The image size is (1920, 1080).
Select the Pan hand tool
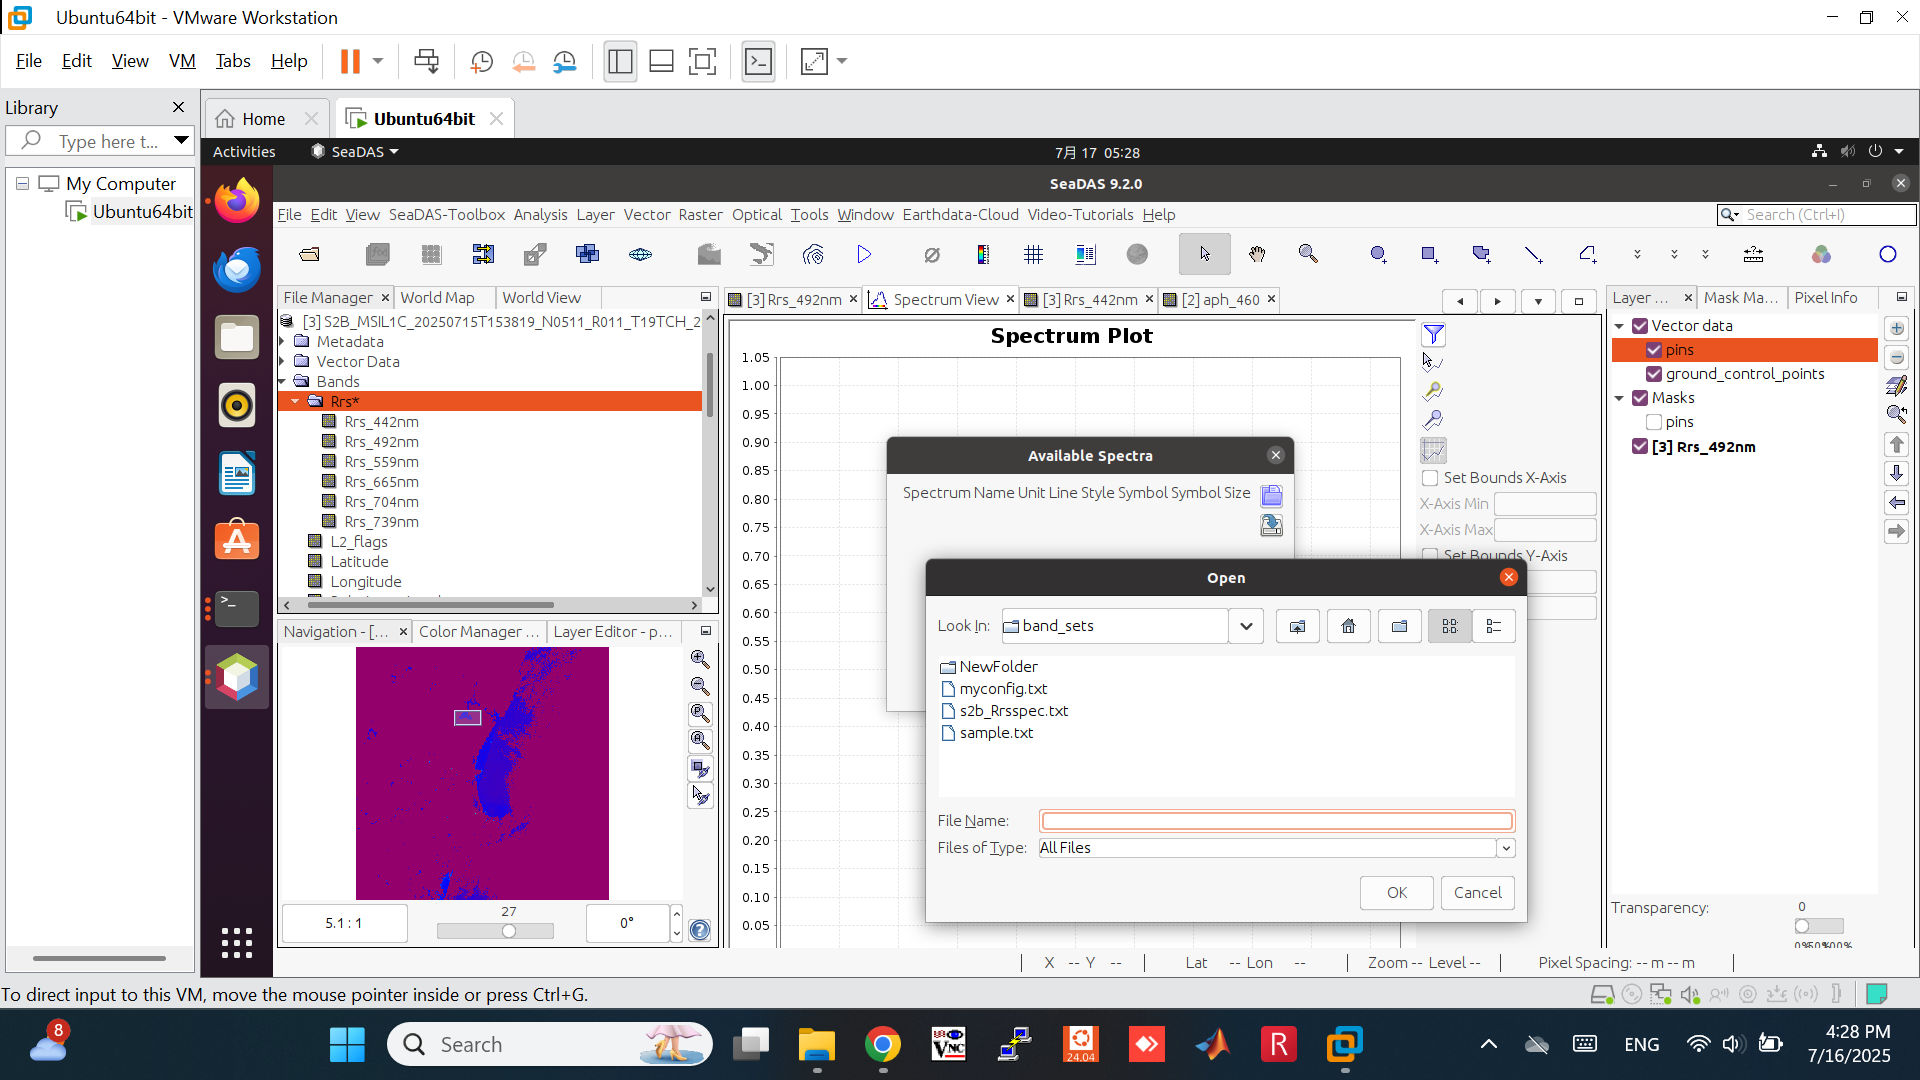point(1257,255)
